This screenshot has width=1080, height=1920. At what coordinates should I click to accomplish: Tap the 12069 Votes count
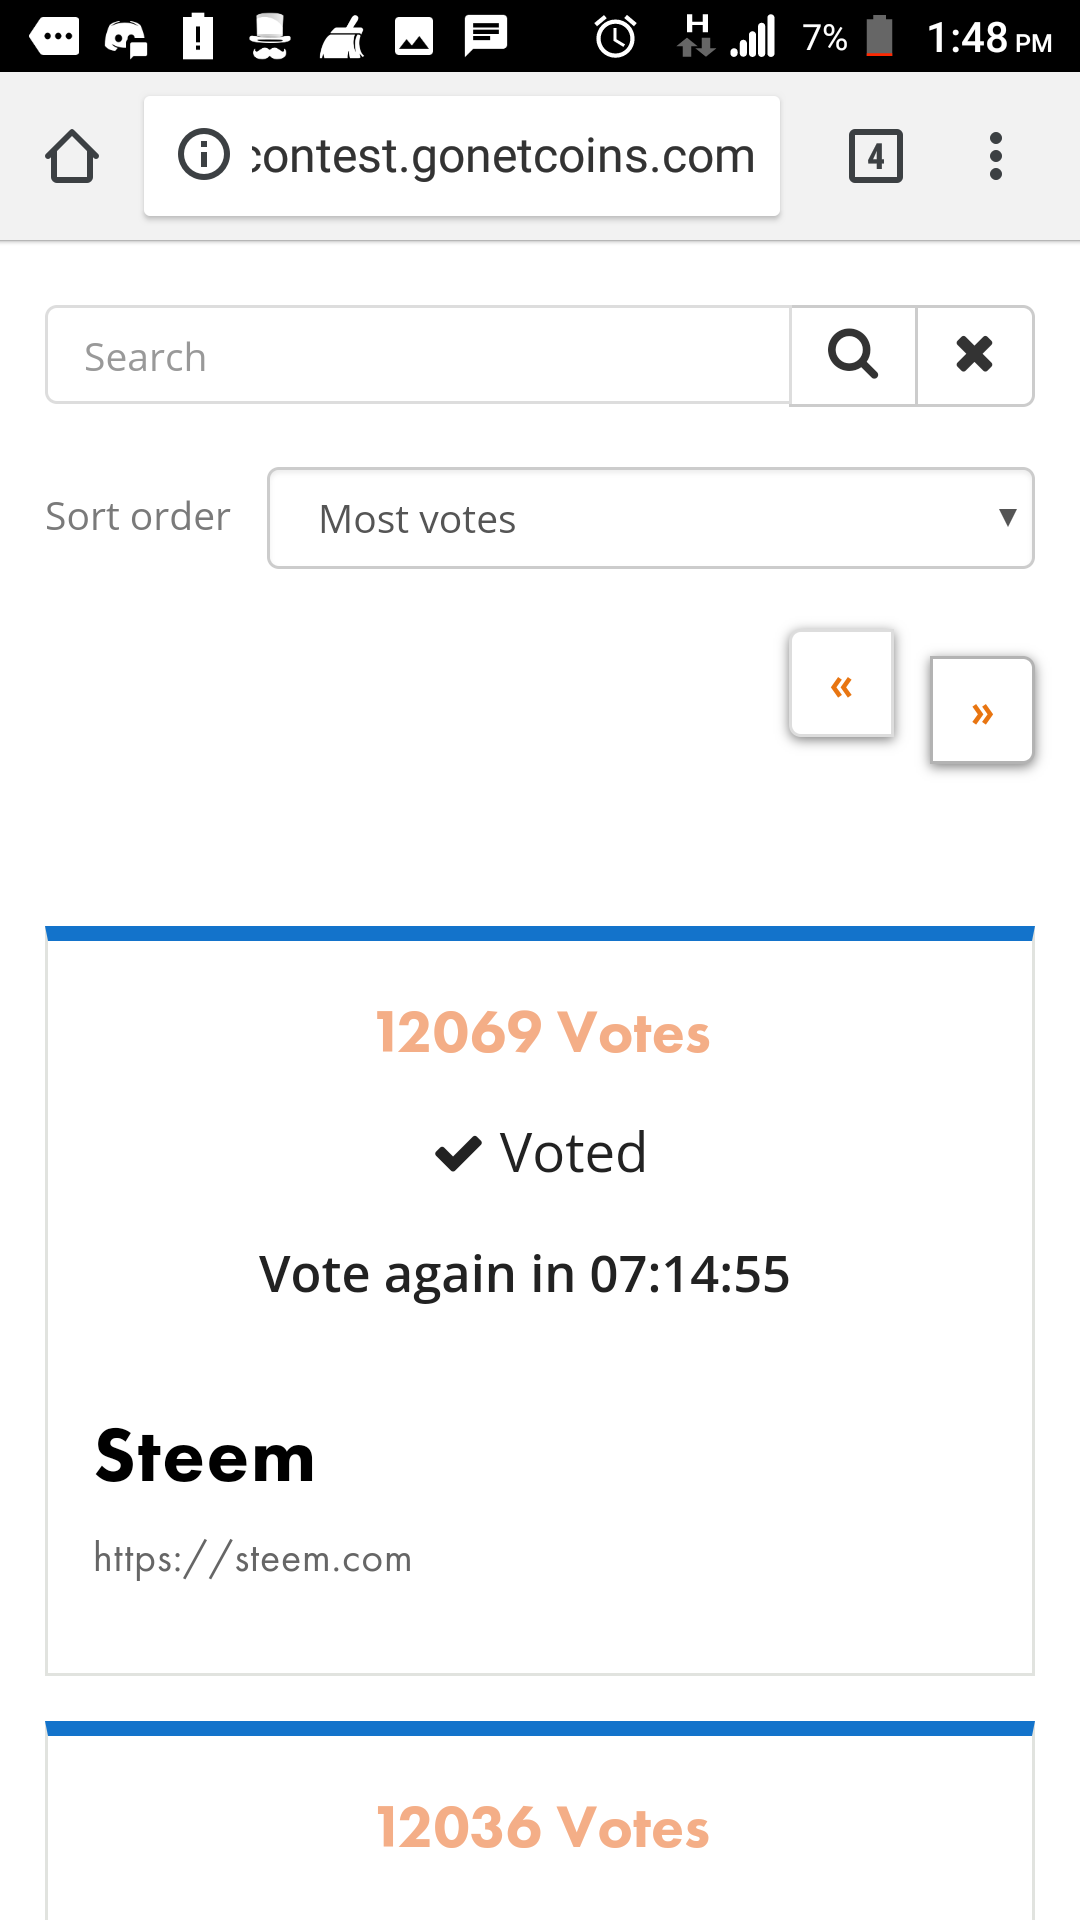click(543, 1032)
